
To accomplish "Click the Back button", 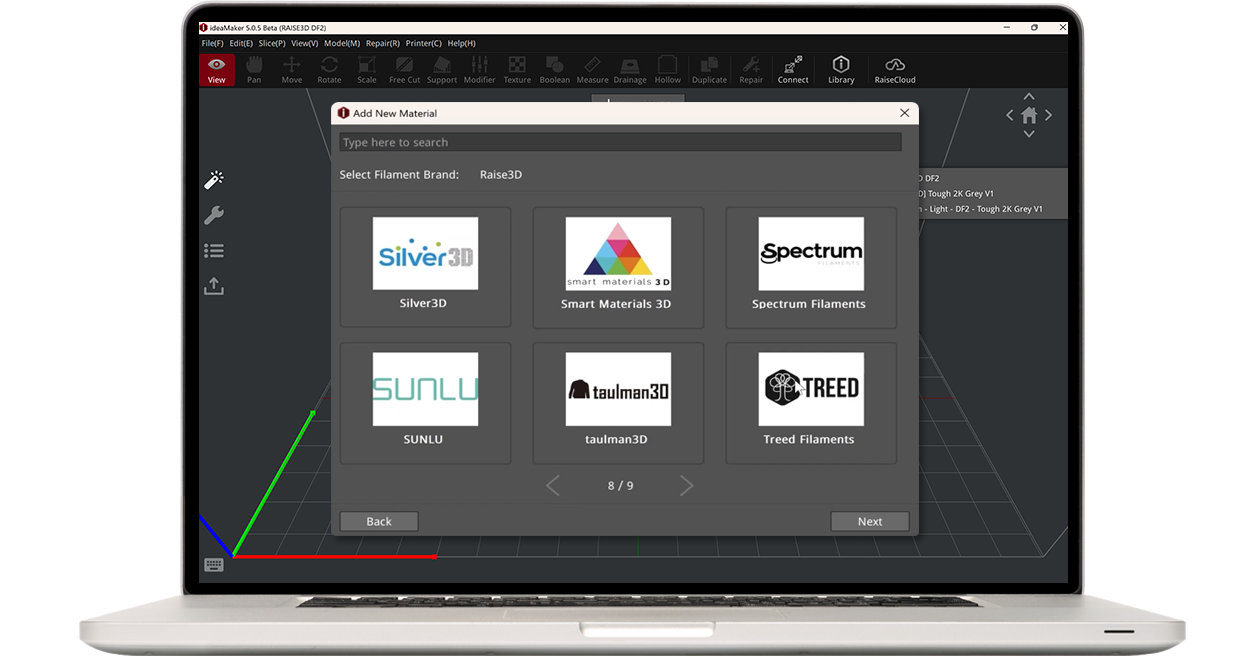I will 378,521.
